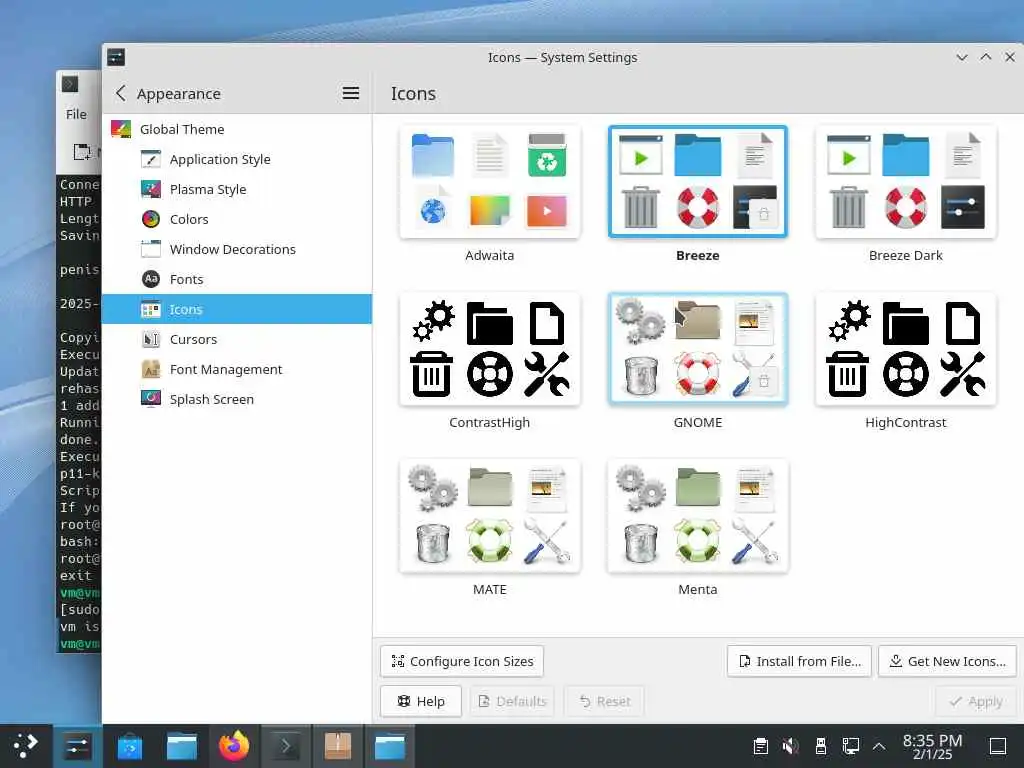The image size is (1024, 768).
Task: Open the application launcher on the taskbar
Action: (25, 746)
